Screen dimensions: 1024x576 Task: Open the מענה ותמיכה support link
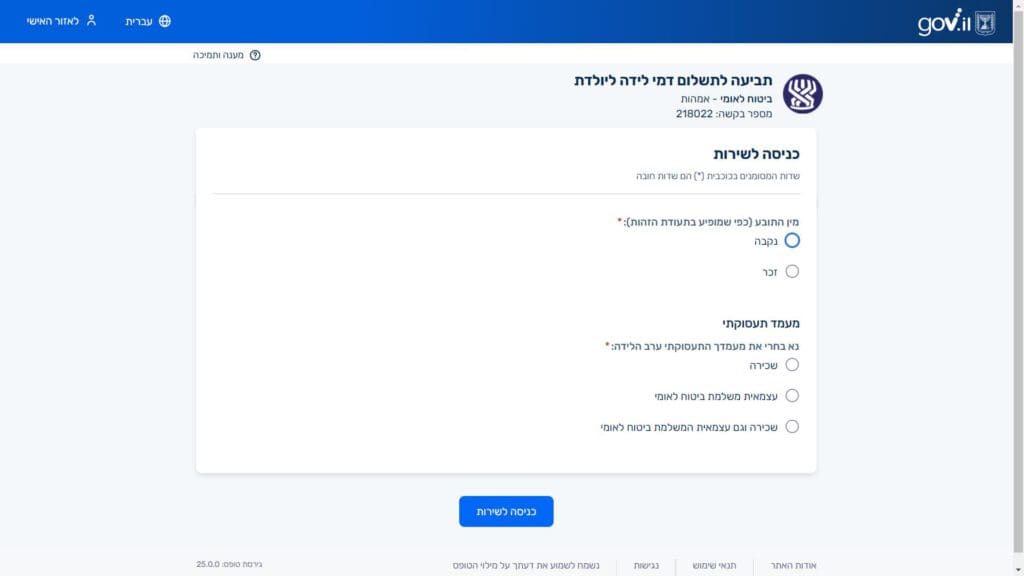click(x=219, y=55)
